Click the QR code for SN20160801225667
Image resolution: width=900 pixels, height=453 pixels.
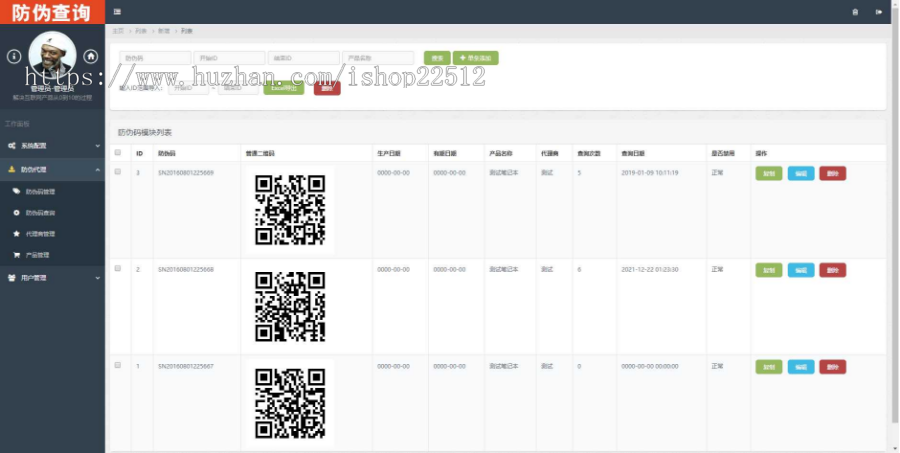click(x=290, y=404)
